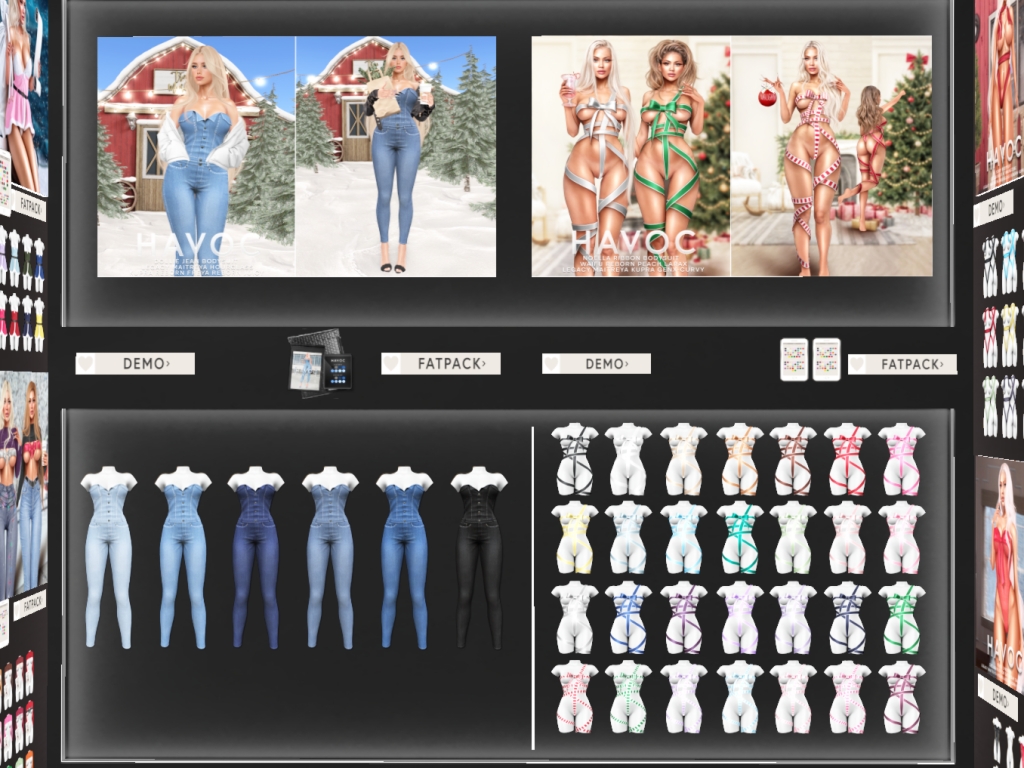This screenshot has height=768, width=1024.
Task: Click the jeans bodysuit HUD package icon
Action: pos(320,361)
